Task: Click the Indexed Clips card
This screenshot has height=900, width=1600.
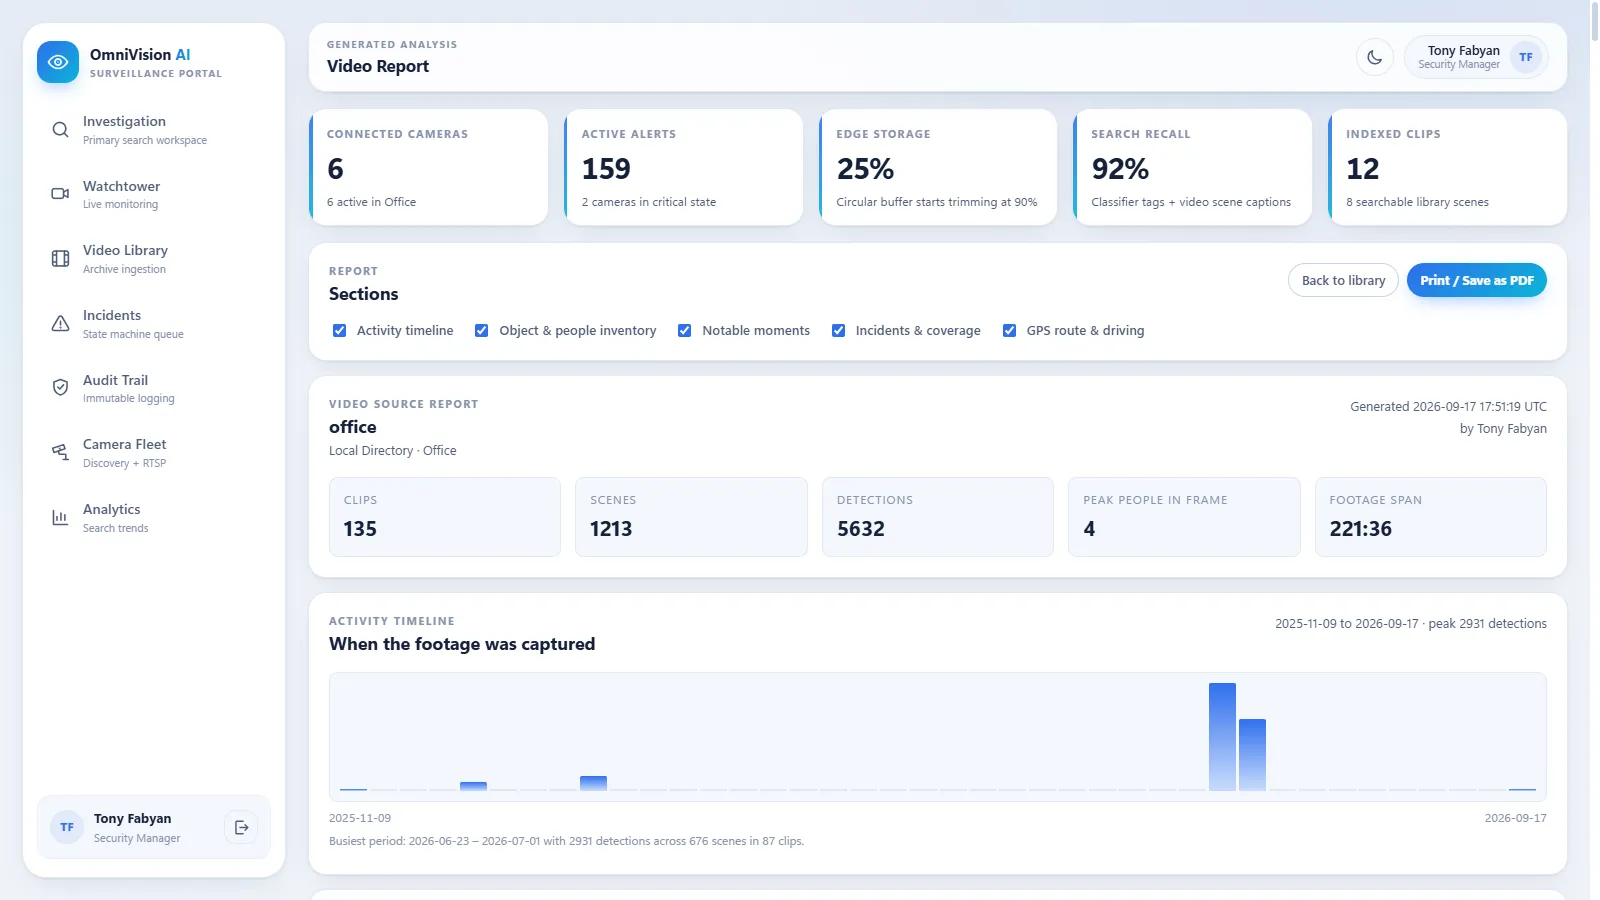Action: [x=1448, y=167]
